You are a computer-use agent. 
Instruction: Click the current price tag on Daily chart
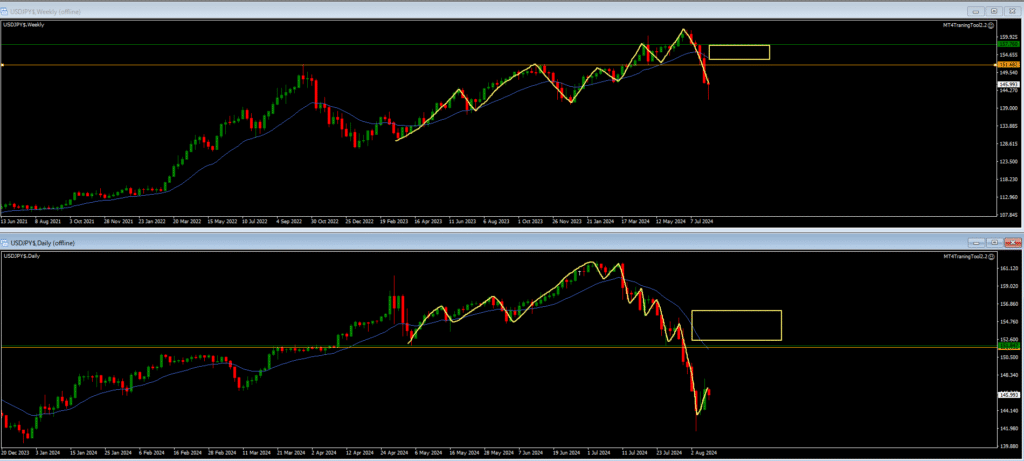click(1009, 396)
